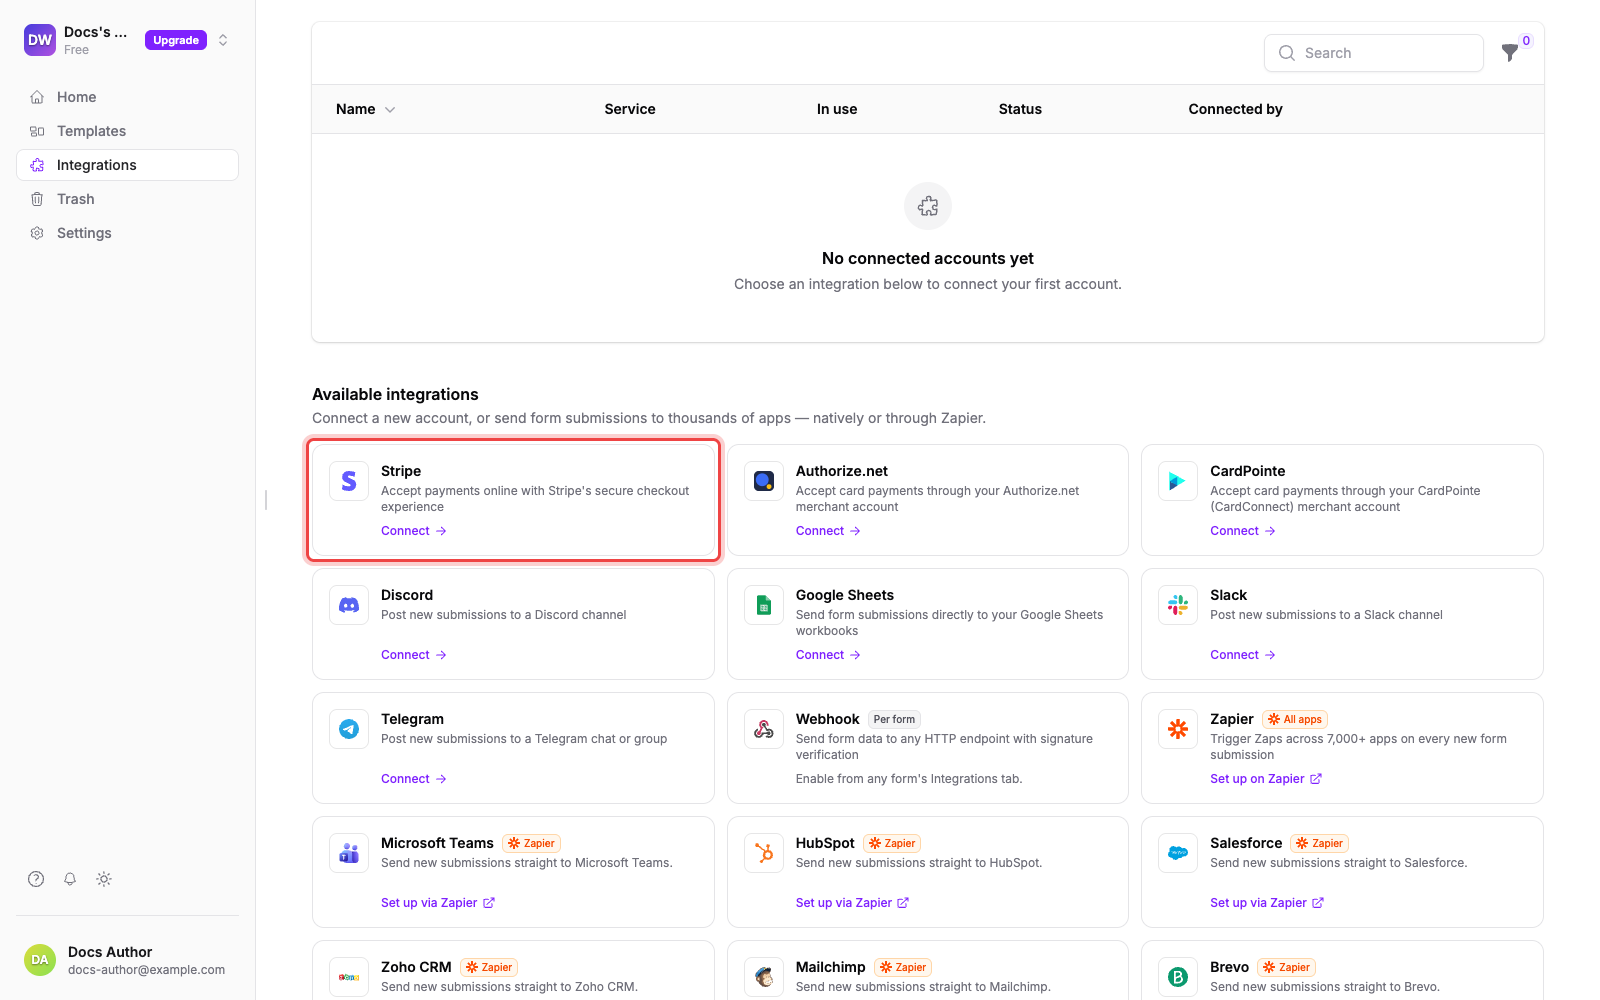Image resolution: width=1600 pixels, height=1000 pixels.
Task: Click the Salesforce logo icon
Action: [x=1178, y=853]
